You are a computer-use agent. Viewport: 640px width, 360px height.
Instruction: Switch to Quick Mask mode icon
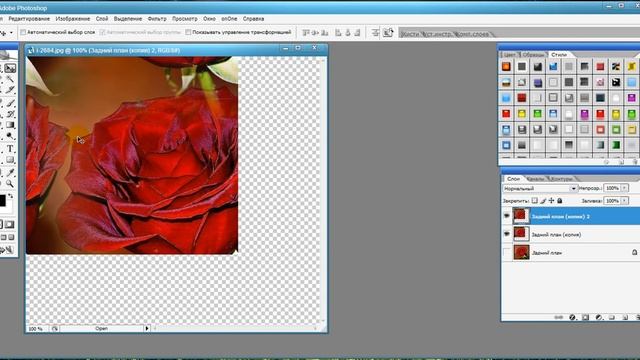pyautogui.click(x=10, y=224)
